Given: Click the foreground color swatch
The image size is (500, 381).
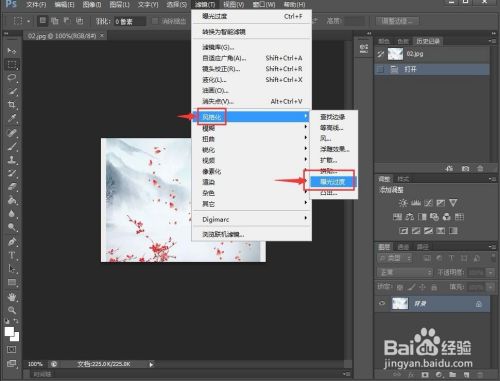Looking at the screenshot, I should pos(9,331).
